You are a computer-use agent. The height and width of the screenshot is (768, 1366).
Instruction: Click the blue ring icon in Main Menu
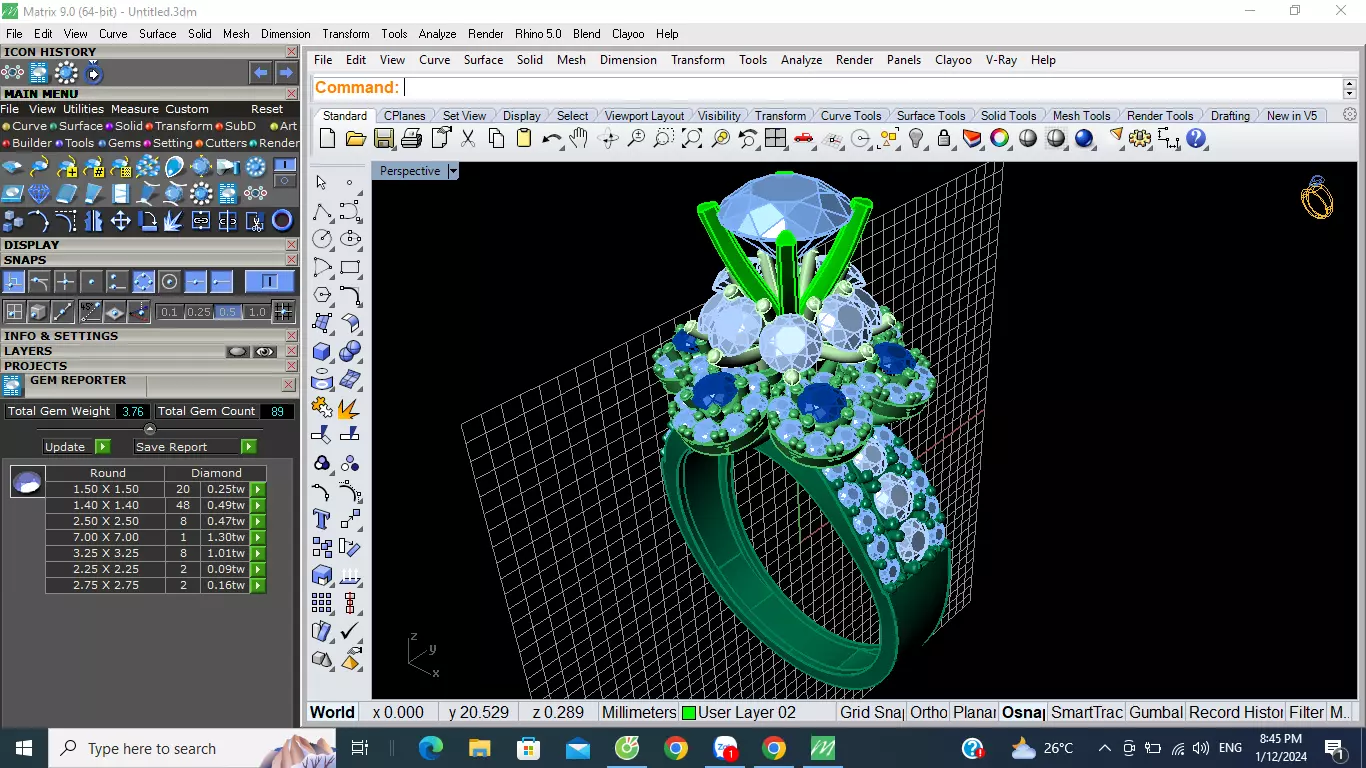282,220
